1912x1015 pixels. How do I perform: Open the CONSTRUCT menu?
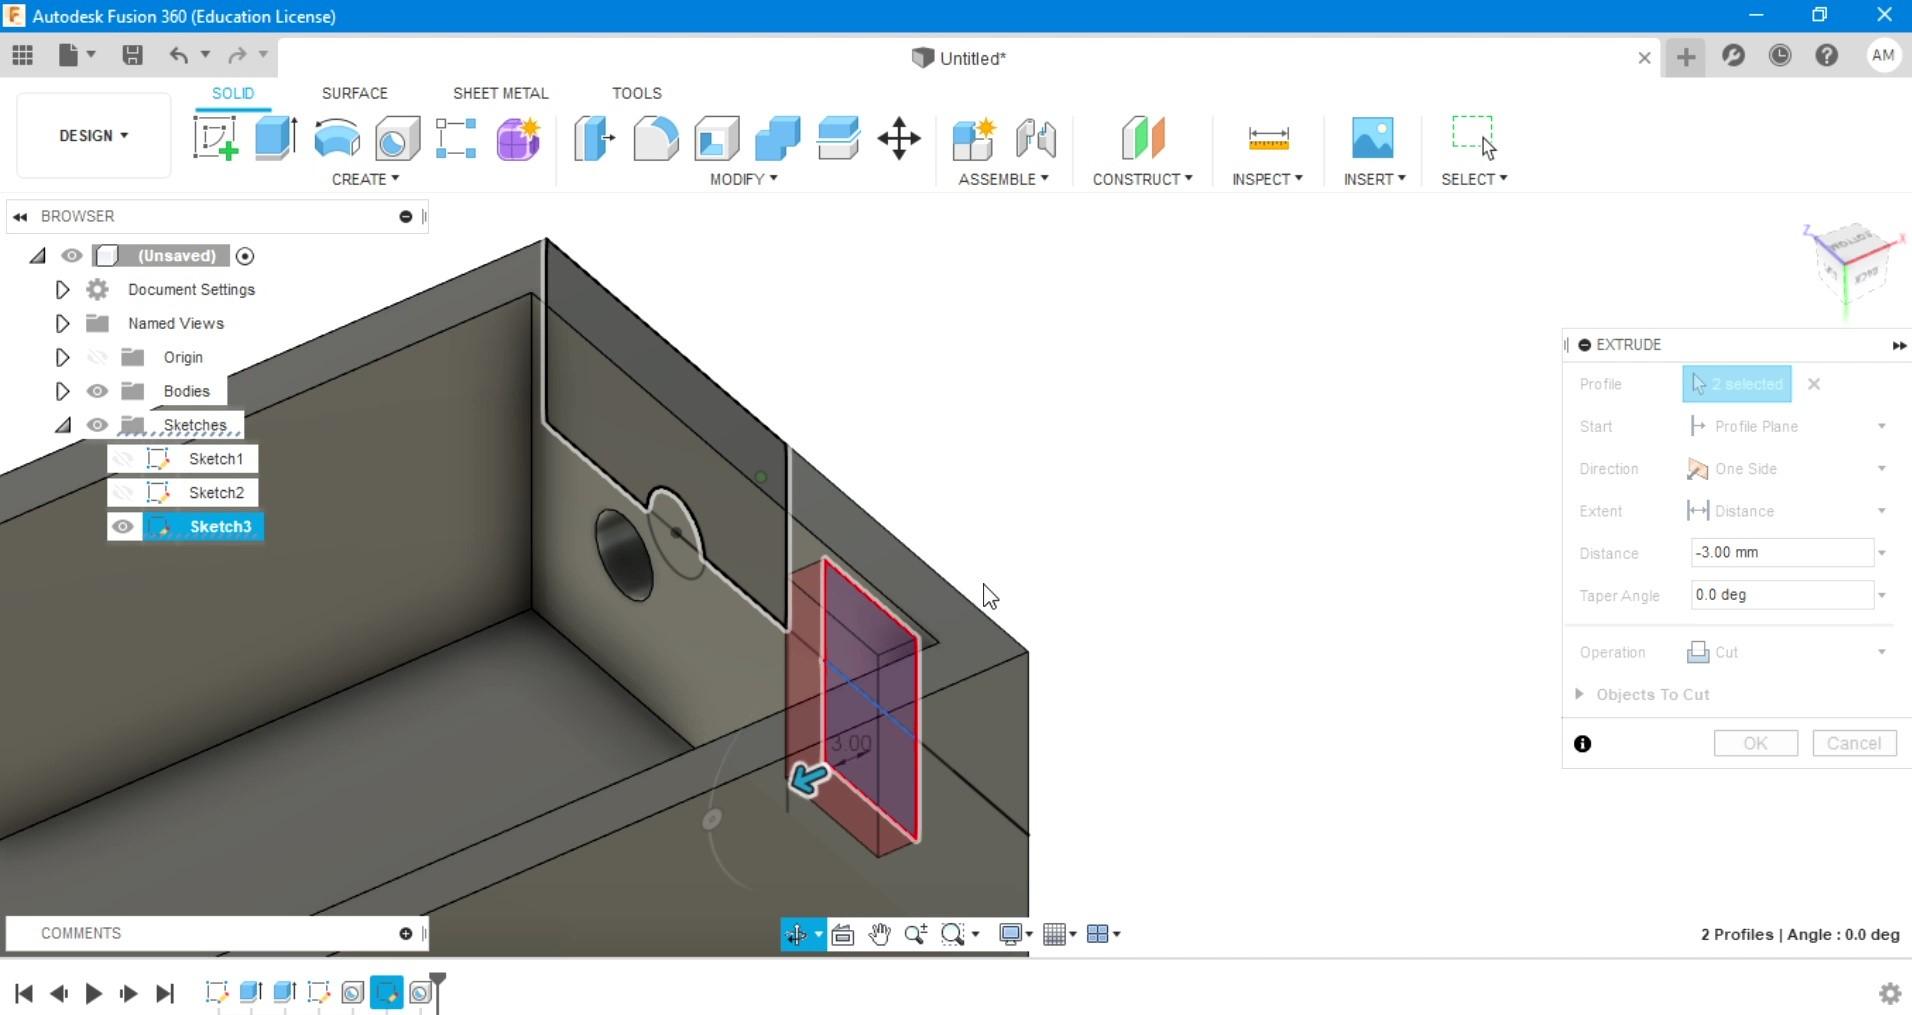[1142, 179]
